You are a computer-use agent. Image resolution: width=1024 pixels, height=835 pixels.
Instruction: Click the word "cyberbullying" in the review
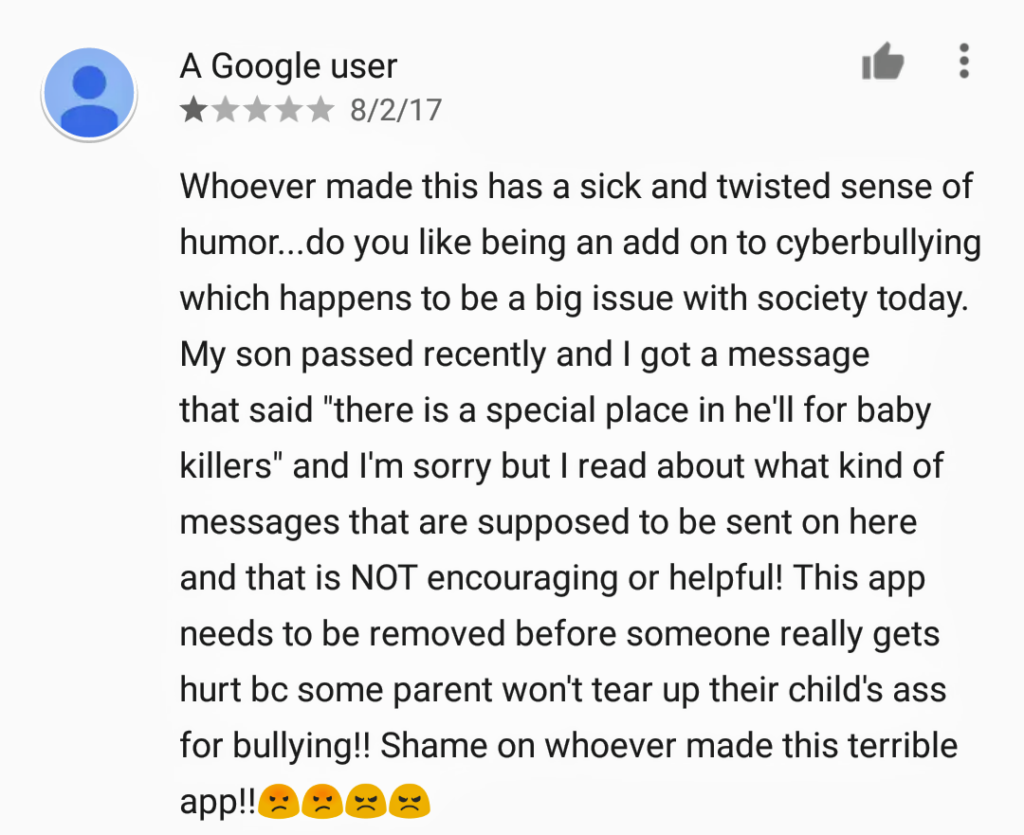pyautogui.click(x=878, y=244)
